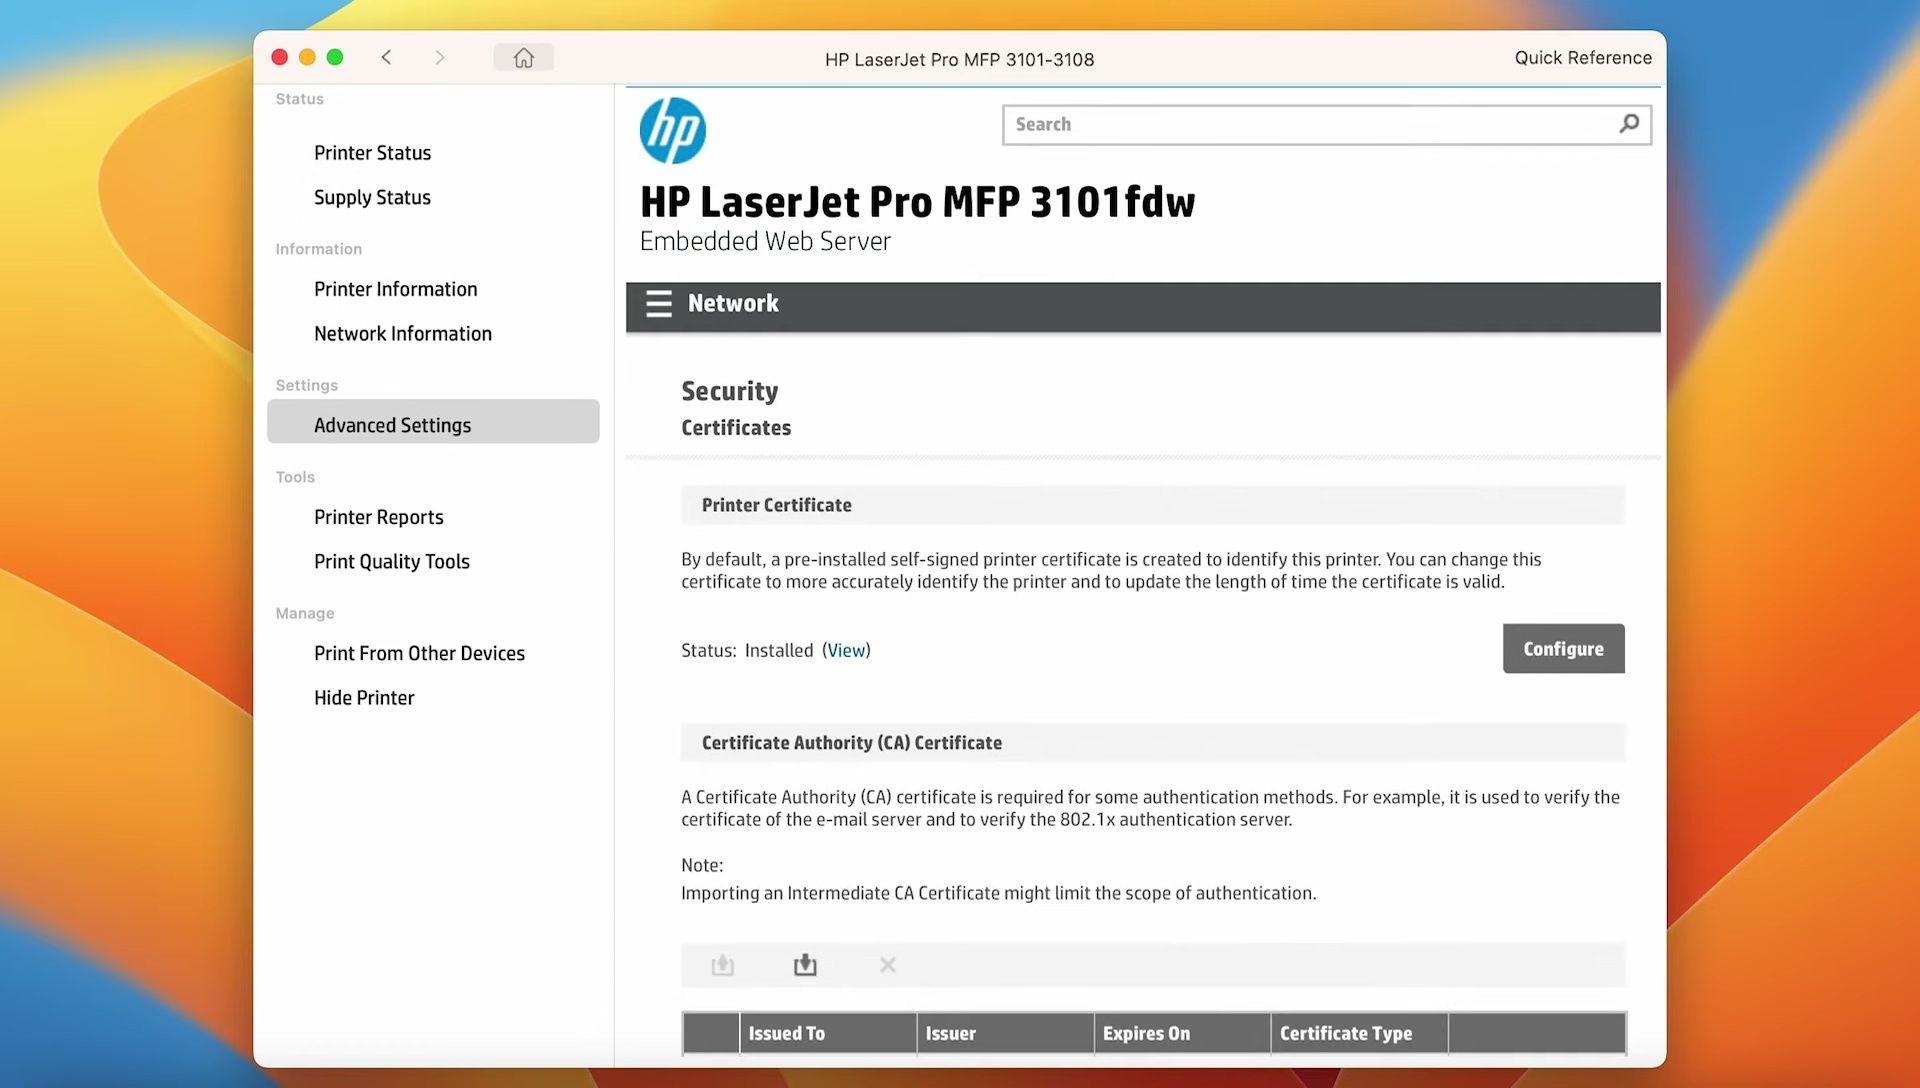This screenshot has height=1088, width=1920.
Task: Open the View certificate link
Action: (x=847, y=651)
